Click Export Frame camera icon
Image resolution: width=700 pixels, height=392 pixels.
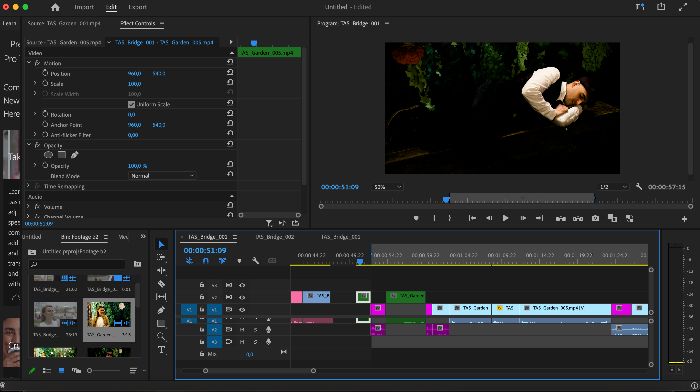point(595,218)
